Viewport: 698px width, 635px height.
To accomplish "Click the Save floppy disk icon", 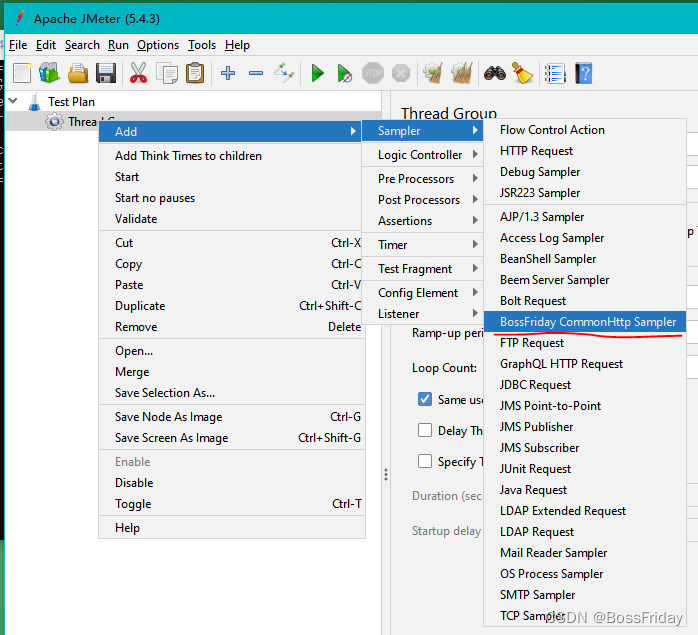I will point(106,73).
